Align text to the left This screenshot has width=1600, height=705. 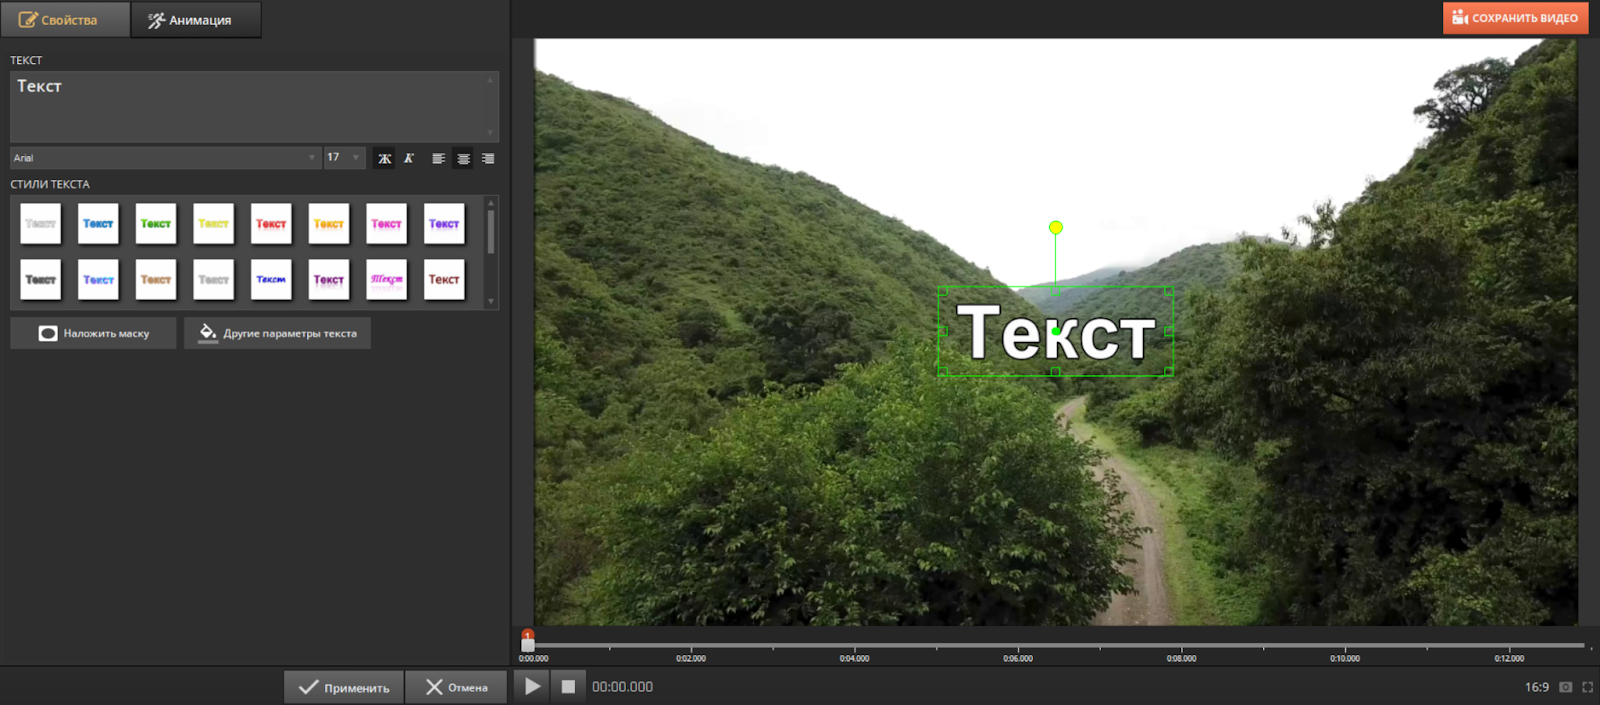(438, 159)
